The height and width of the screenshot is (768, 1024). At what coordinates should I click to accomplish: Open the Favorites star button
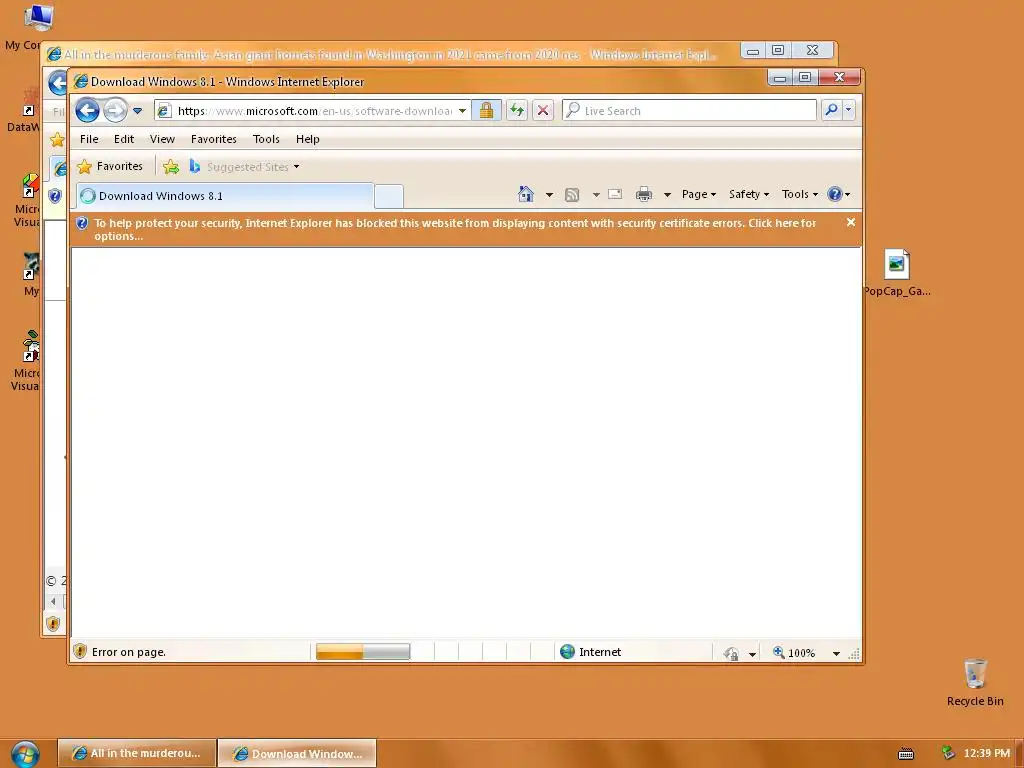110,167
